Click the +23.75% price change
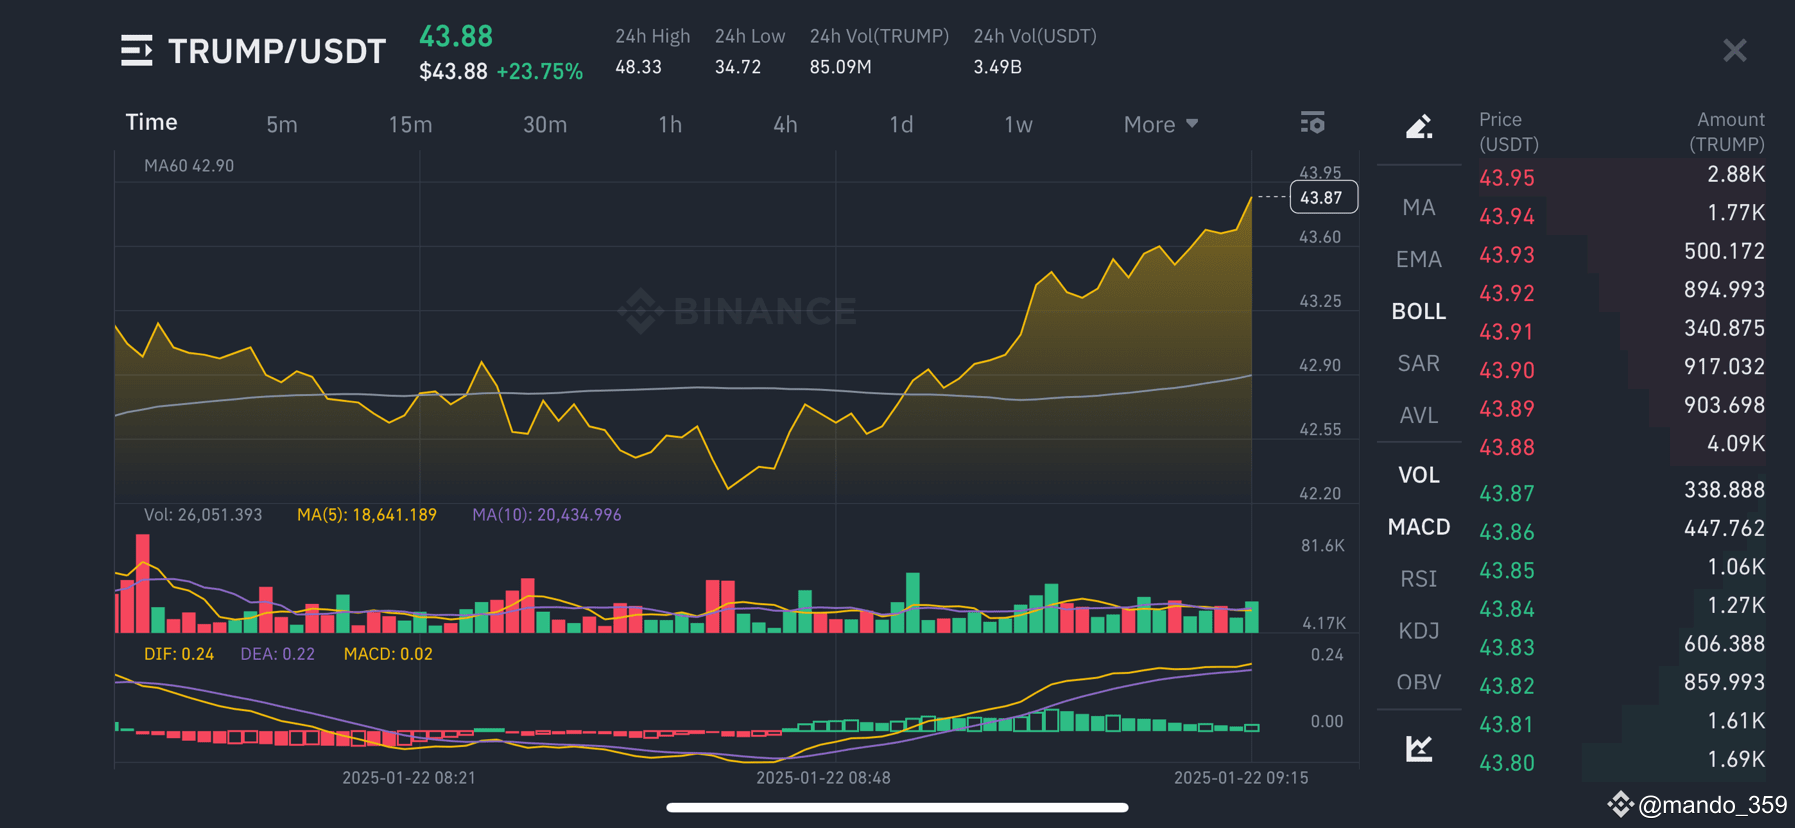The height and width of the screenshot is (828, 1795). 540,72
